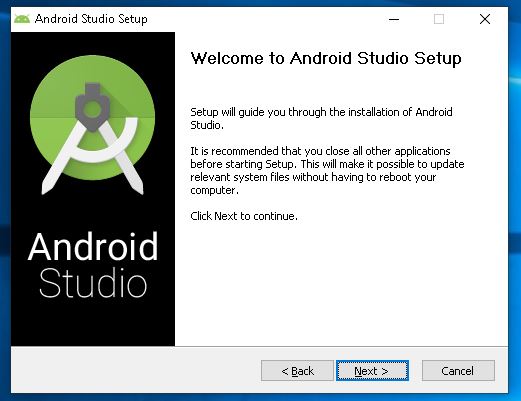Click the gray hinge atop the compass logo

tap(92, 107)
